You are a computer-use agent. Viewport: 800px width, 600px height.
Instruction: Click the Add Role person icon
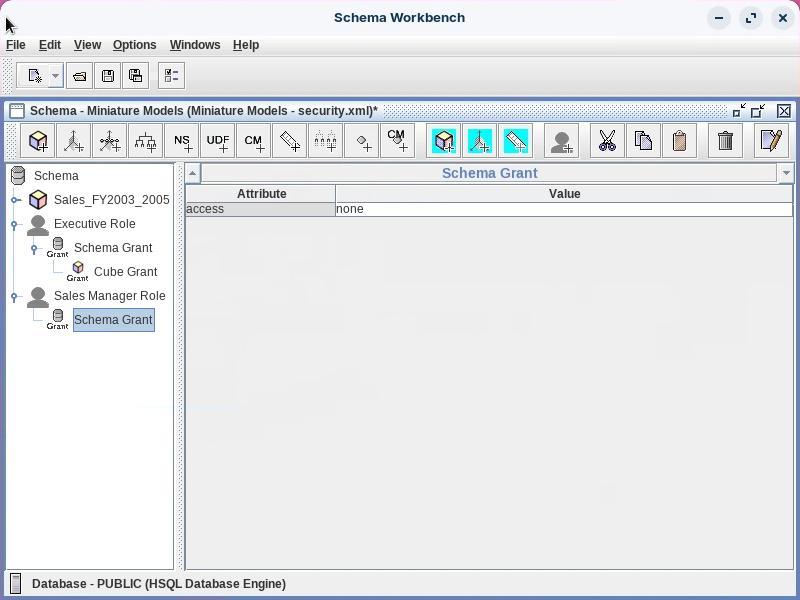[562, 141]
